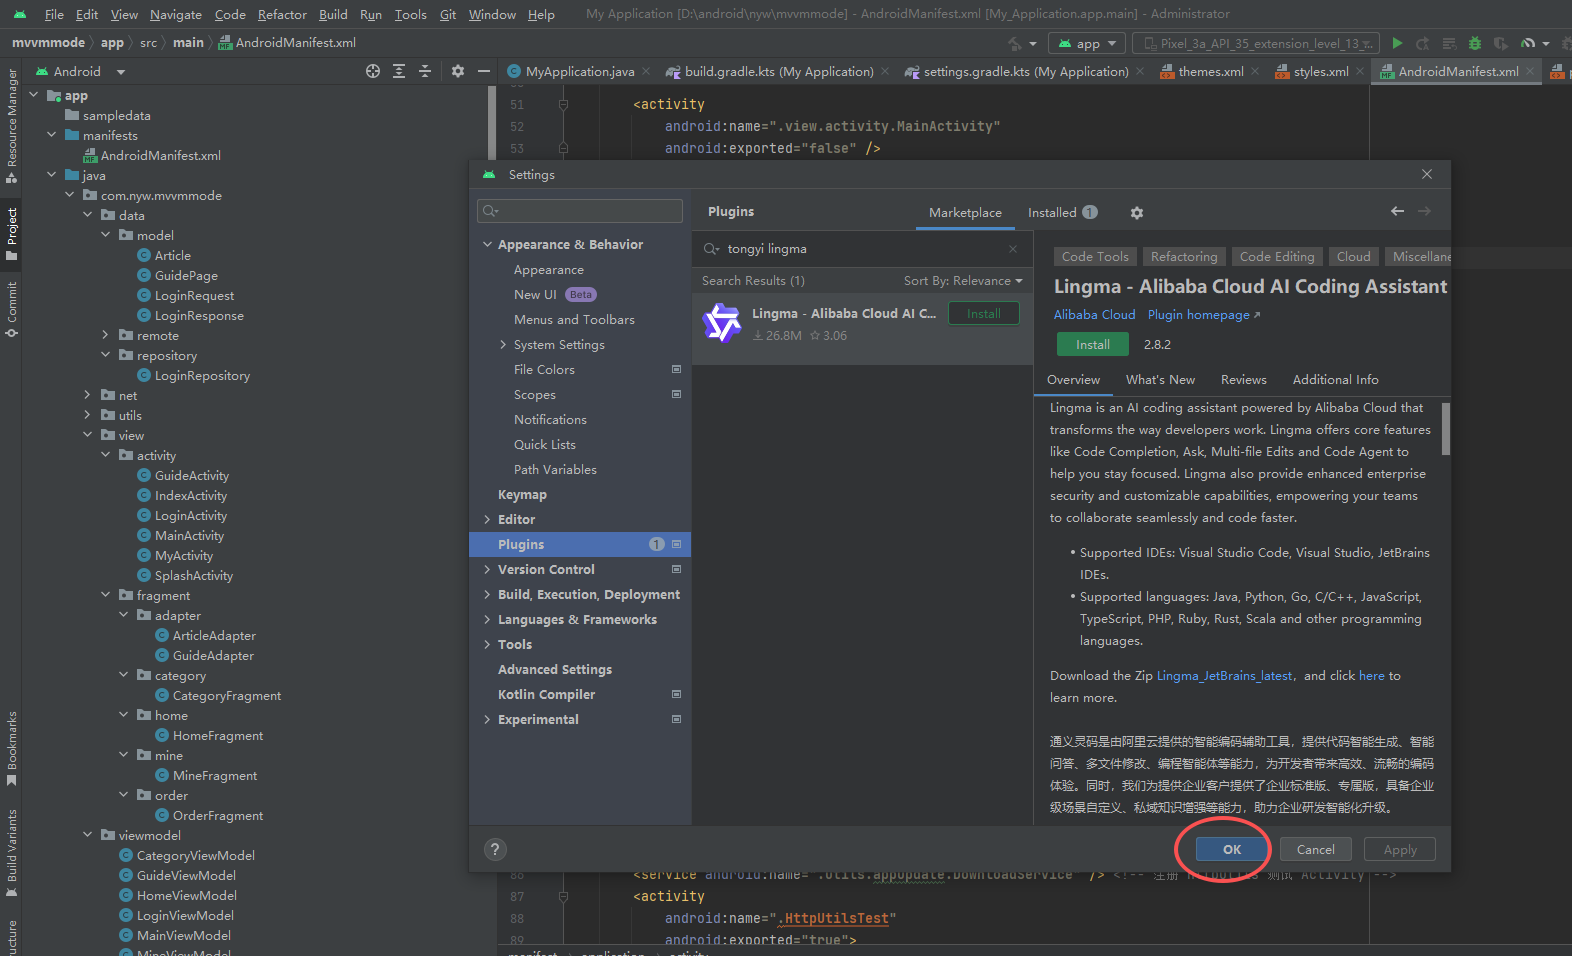Open Sort By Relevance dropdown

(963, 281)
